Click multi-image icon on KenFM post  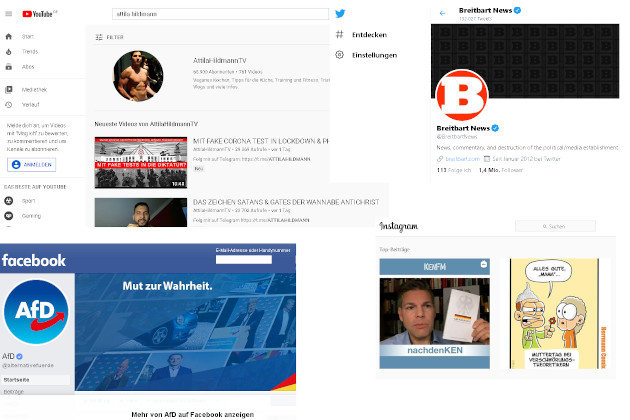point(484,264)
